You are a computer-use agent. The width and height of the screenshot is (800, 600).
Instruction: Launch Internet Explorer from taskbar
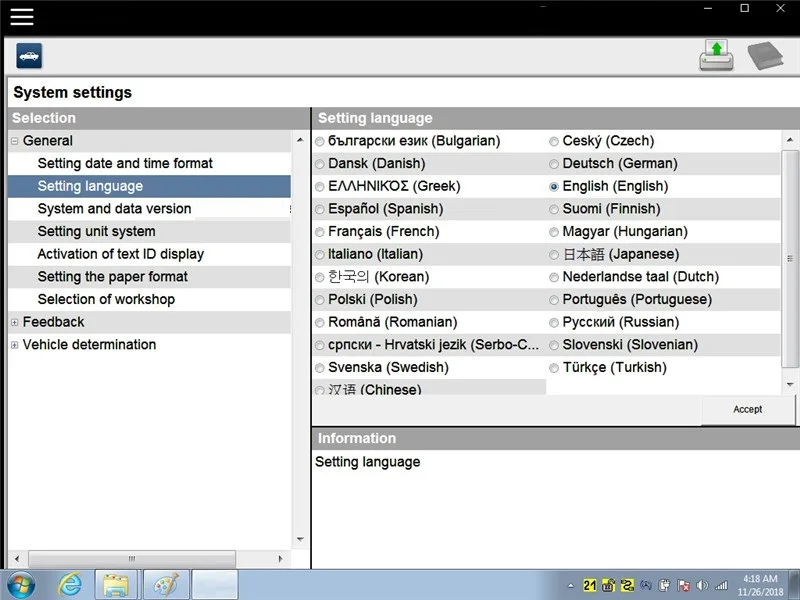point(70,584)
